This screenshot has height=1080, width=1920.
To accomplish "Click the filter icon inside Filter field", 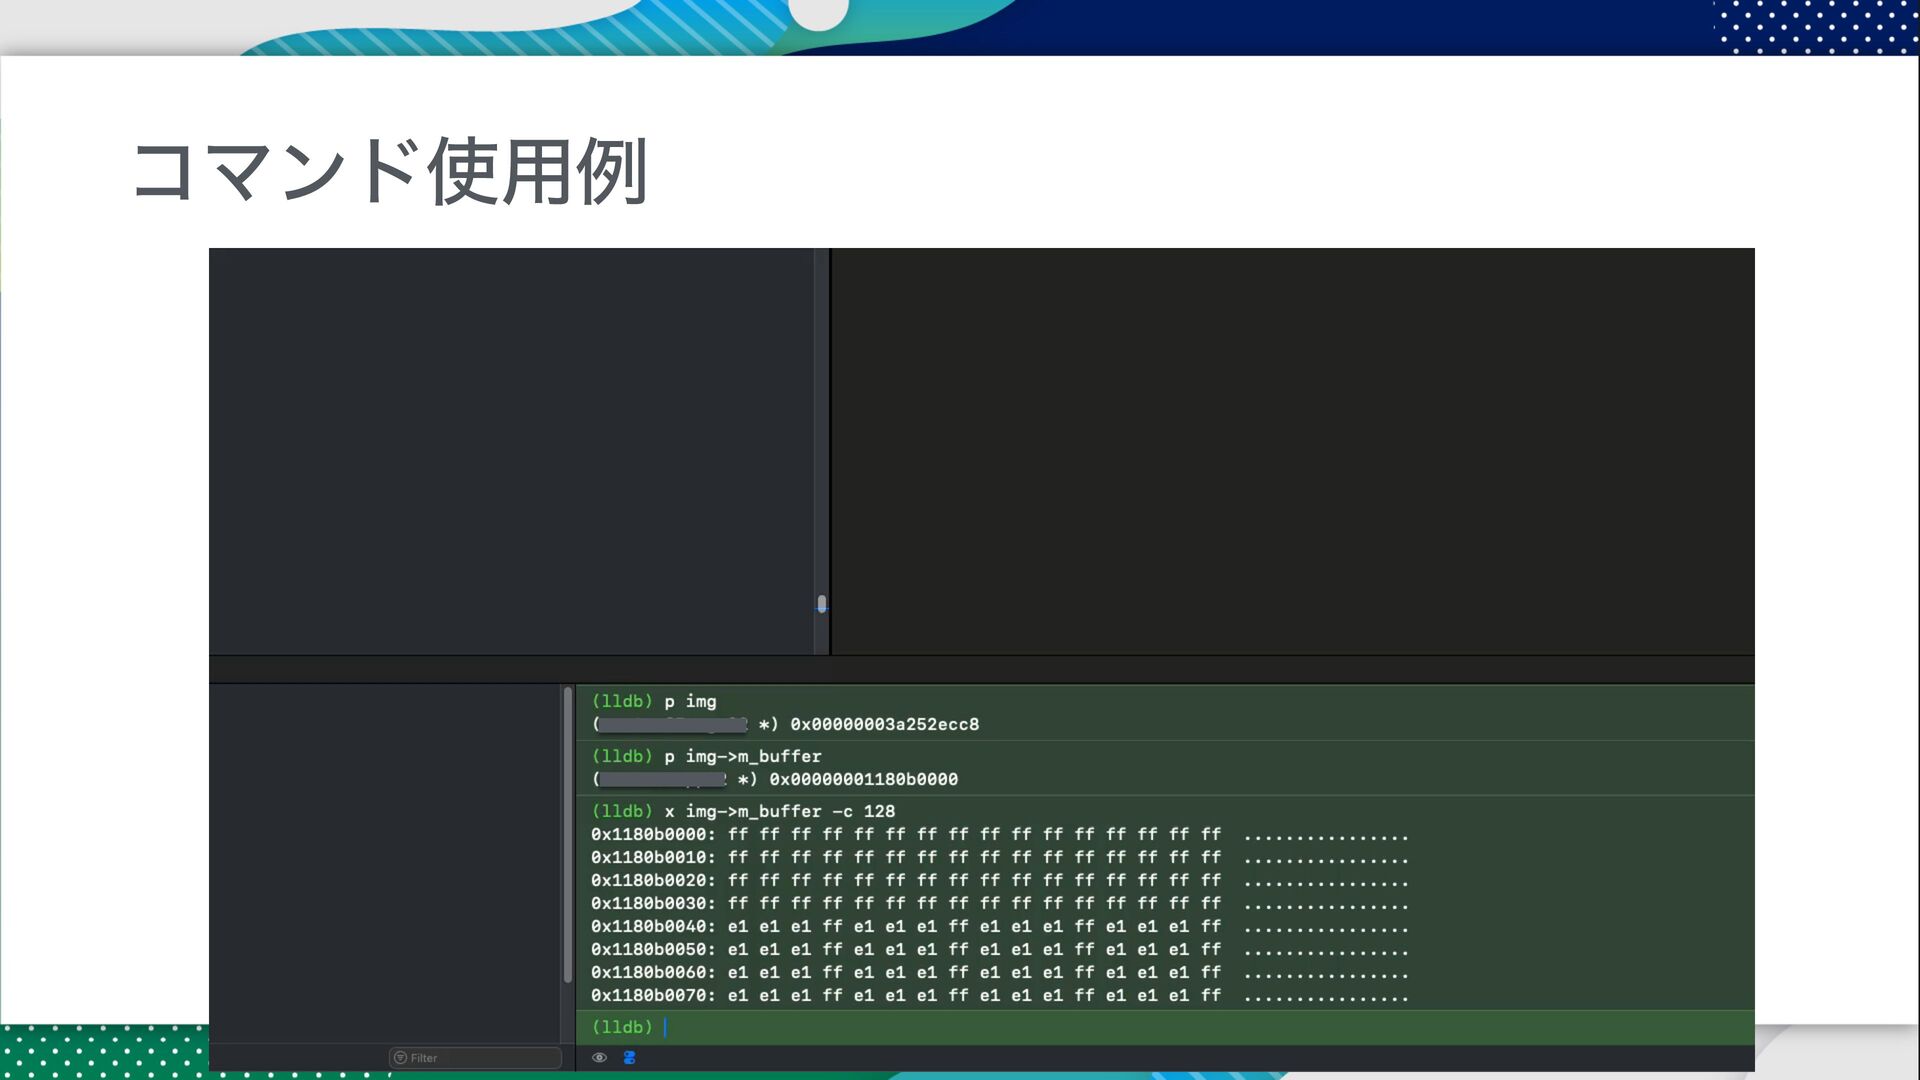I will [x=400, y=1058].
